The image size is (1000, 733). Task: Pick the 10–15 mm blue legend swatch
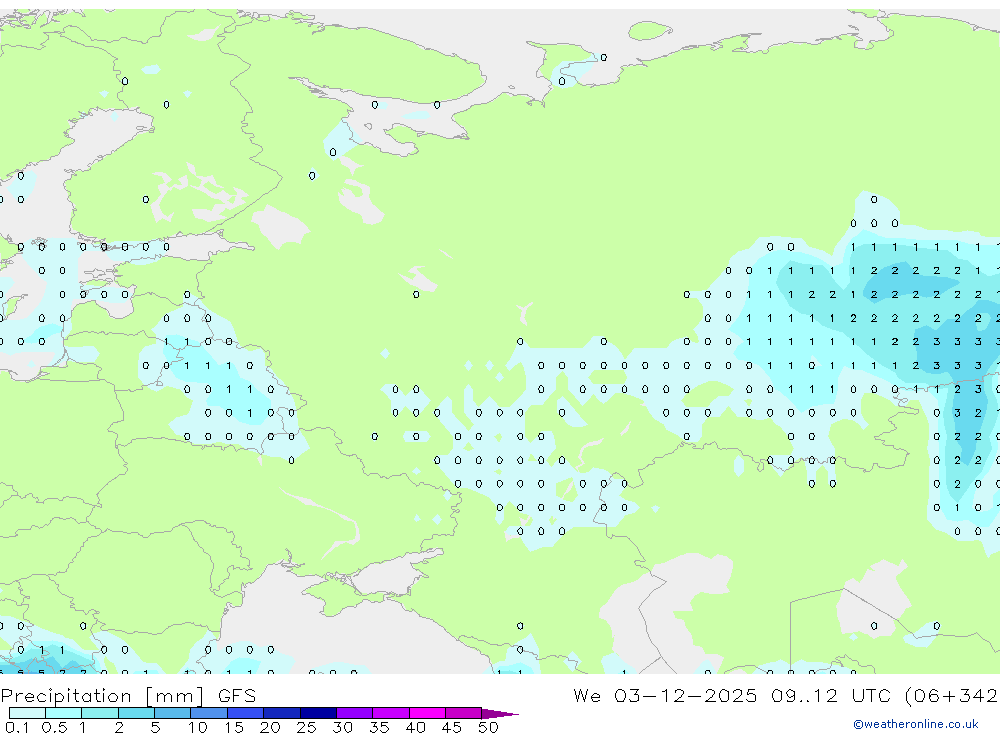pos(209,713)
